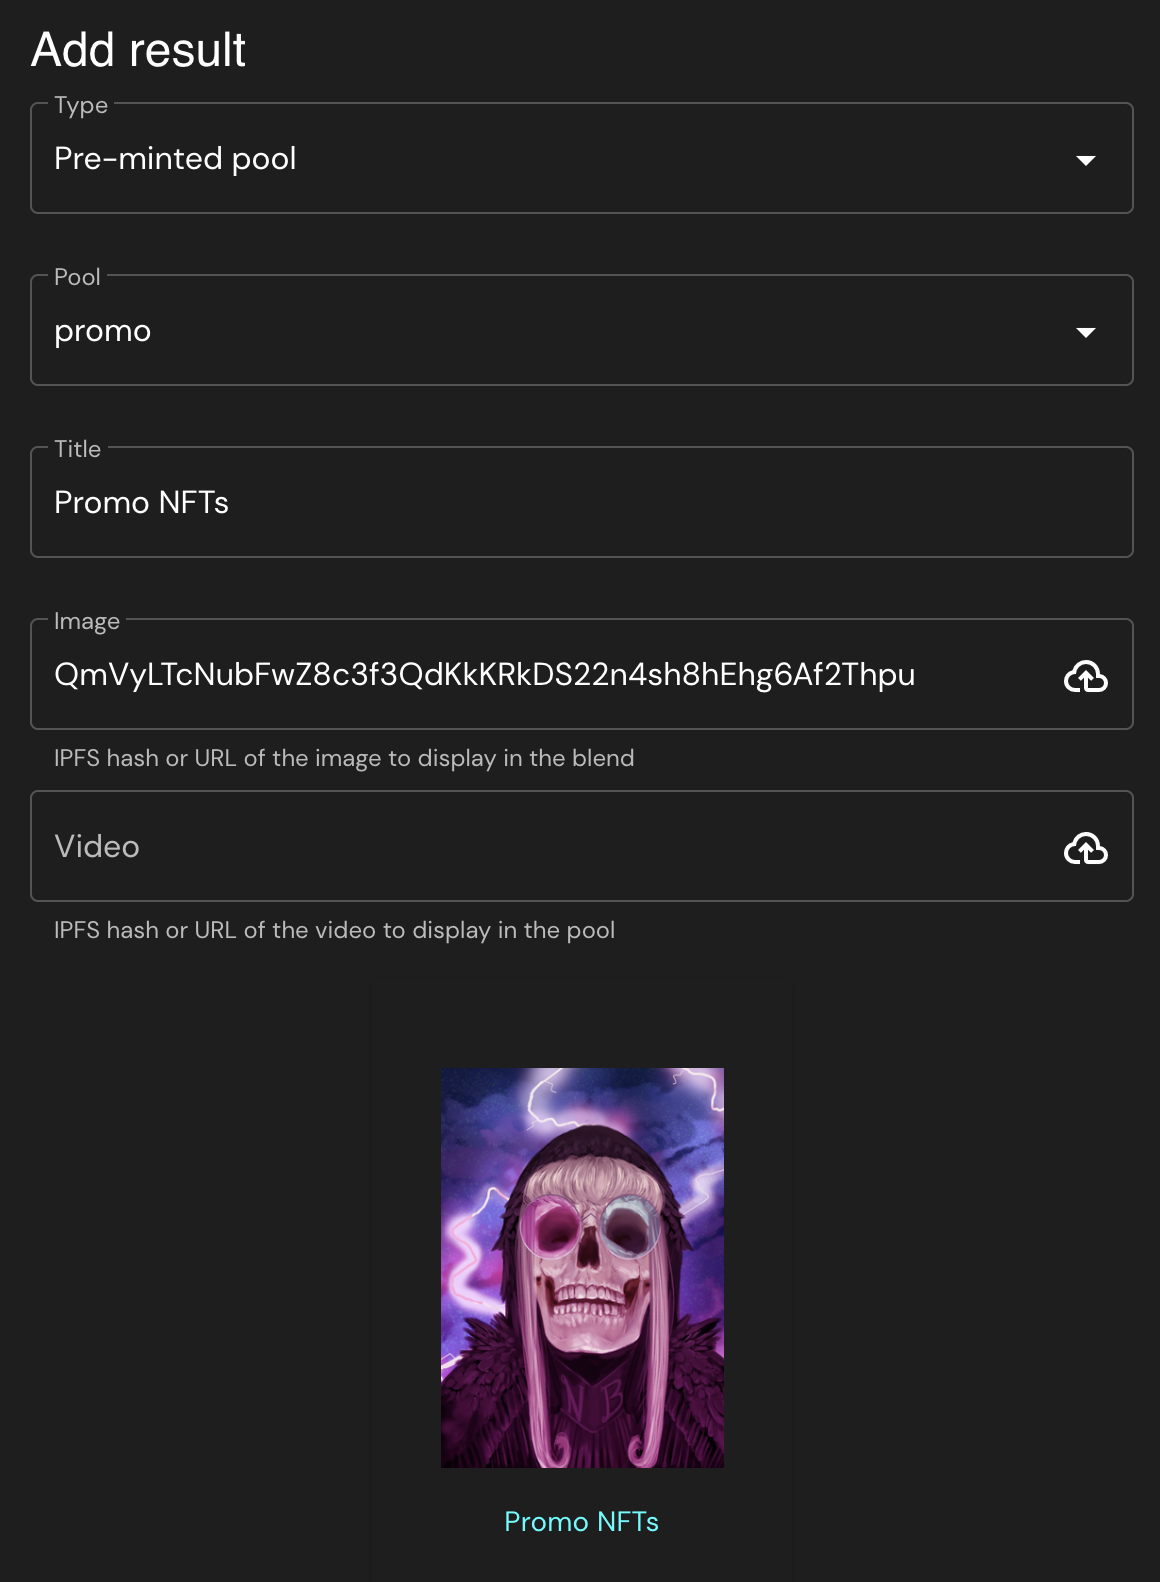
Task: Click the Type field label
Action: [81, 105]
